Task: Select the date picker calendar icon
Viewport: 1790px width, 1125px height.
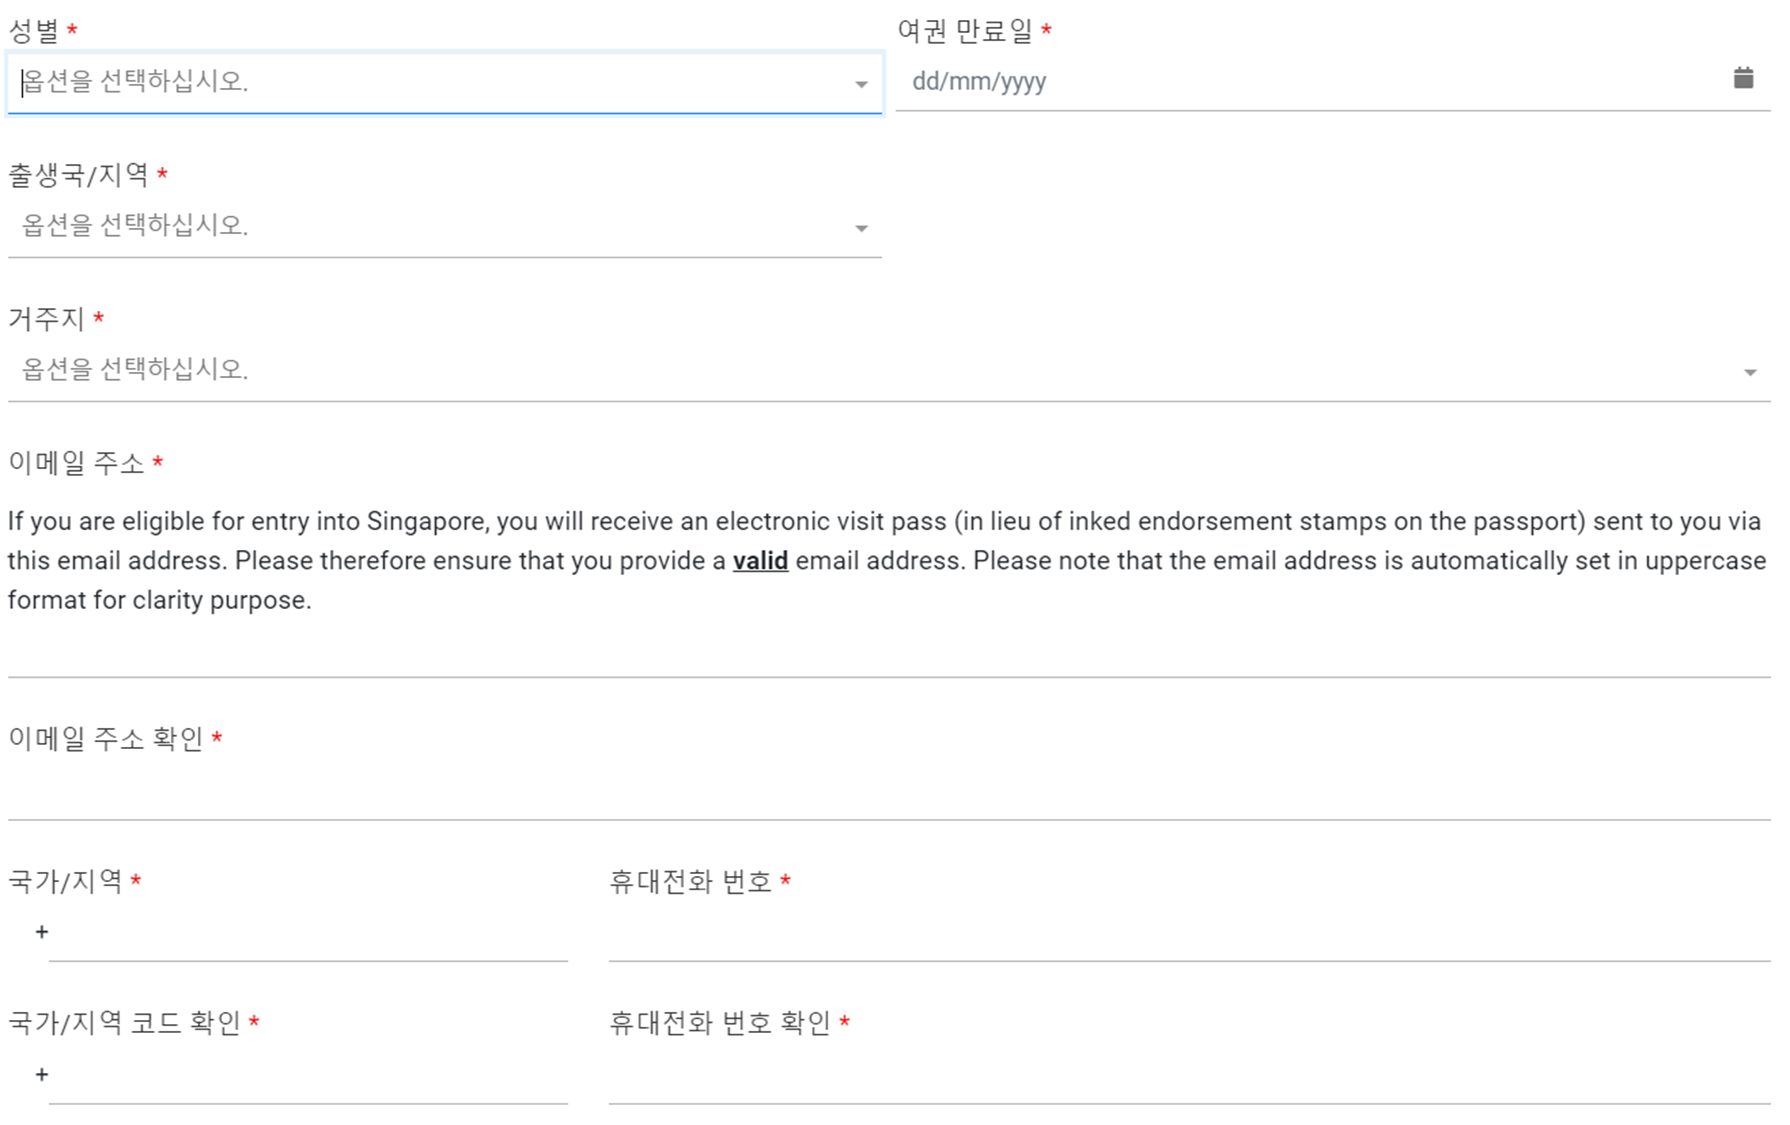Action: coord(1745,76)
